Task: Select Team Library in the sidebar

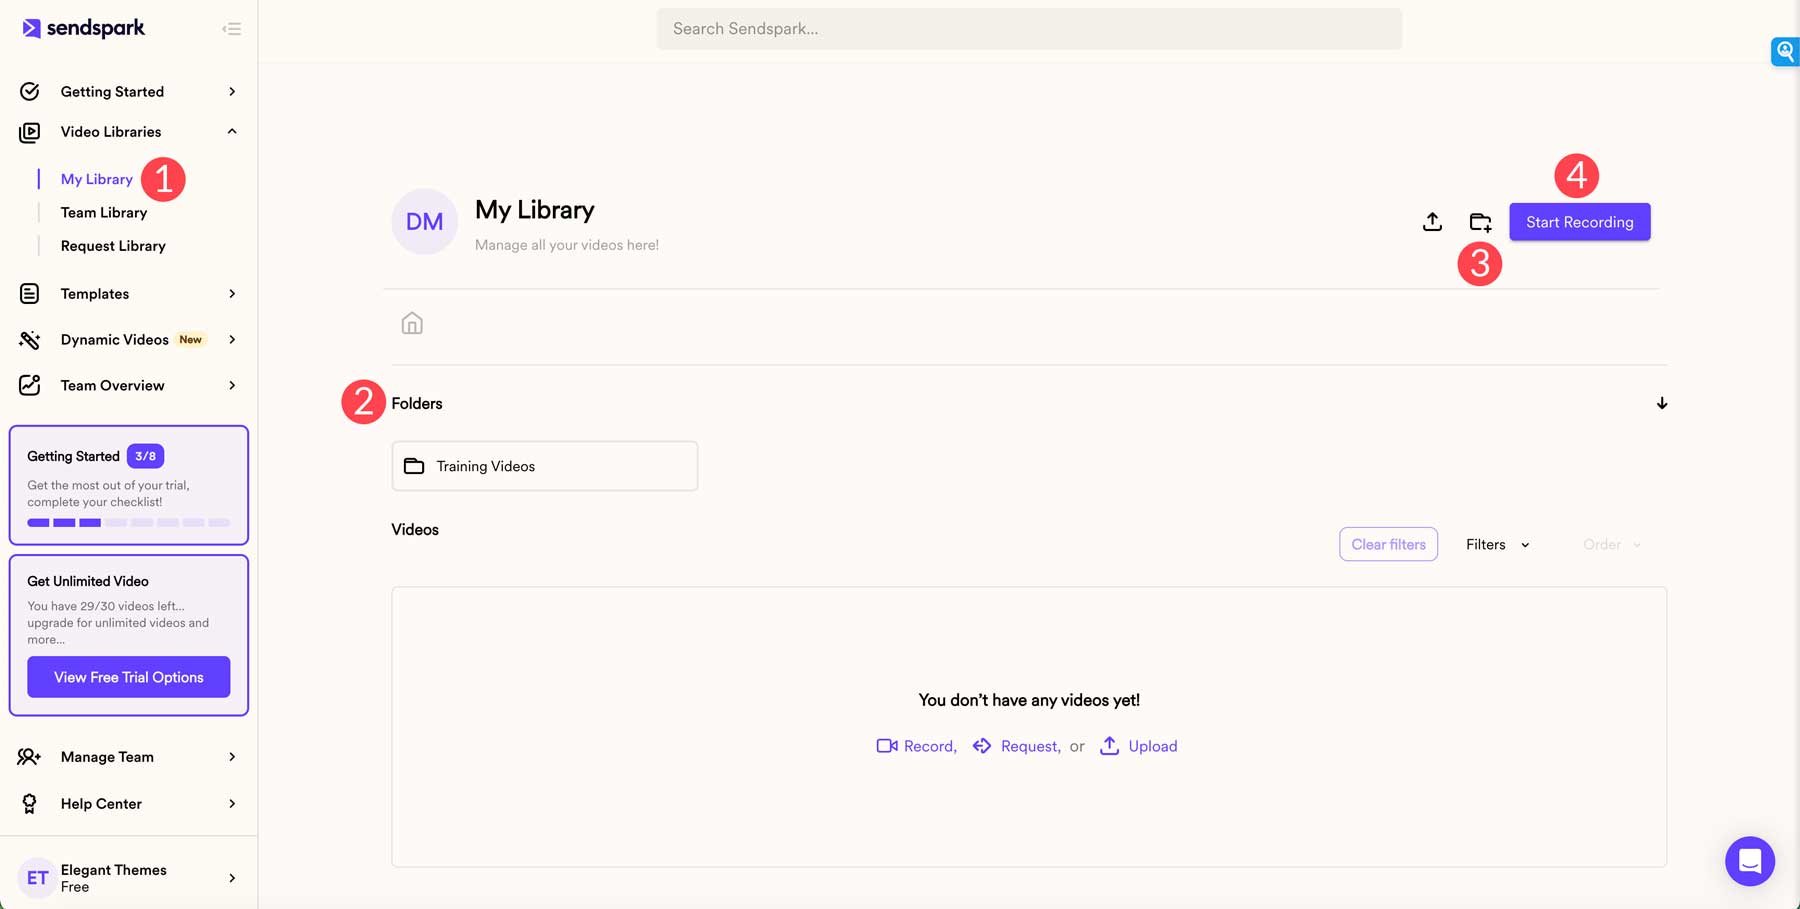Action: pos(103,212)
